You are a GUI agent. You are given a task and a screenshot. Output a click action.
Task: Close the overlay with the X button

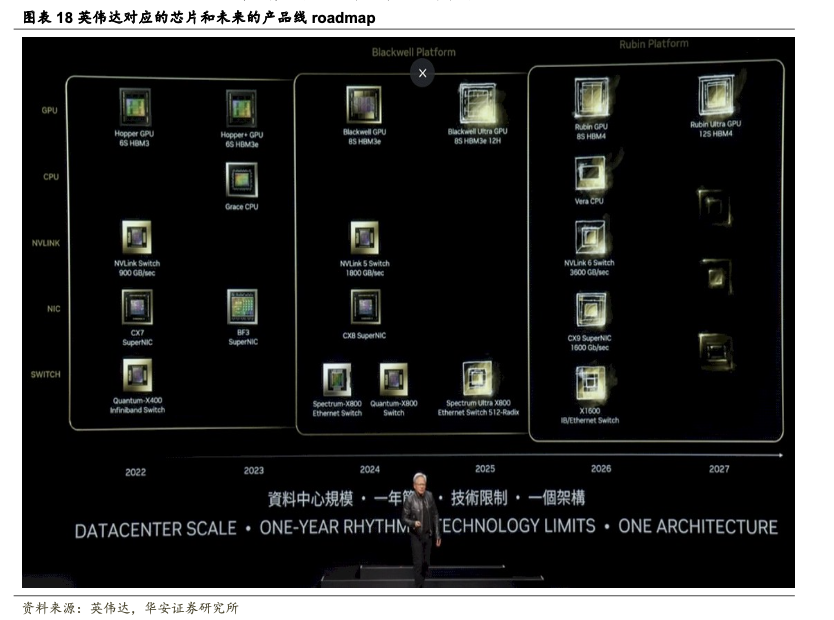tap(422, 73)
